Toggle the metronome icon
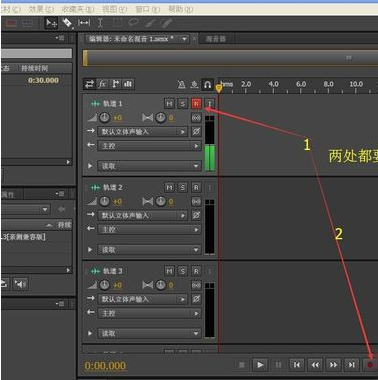 pyautogui.click(x=182, y=85)
